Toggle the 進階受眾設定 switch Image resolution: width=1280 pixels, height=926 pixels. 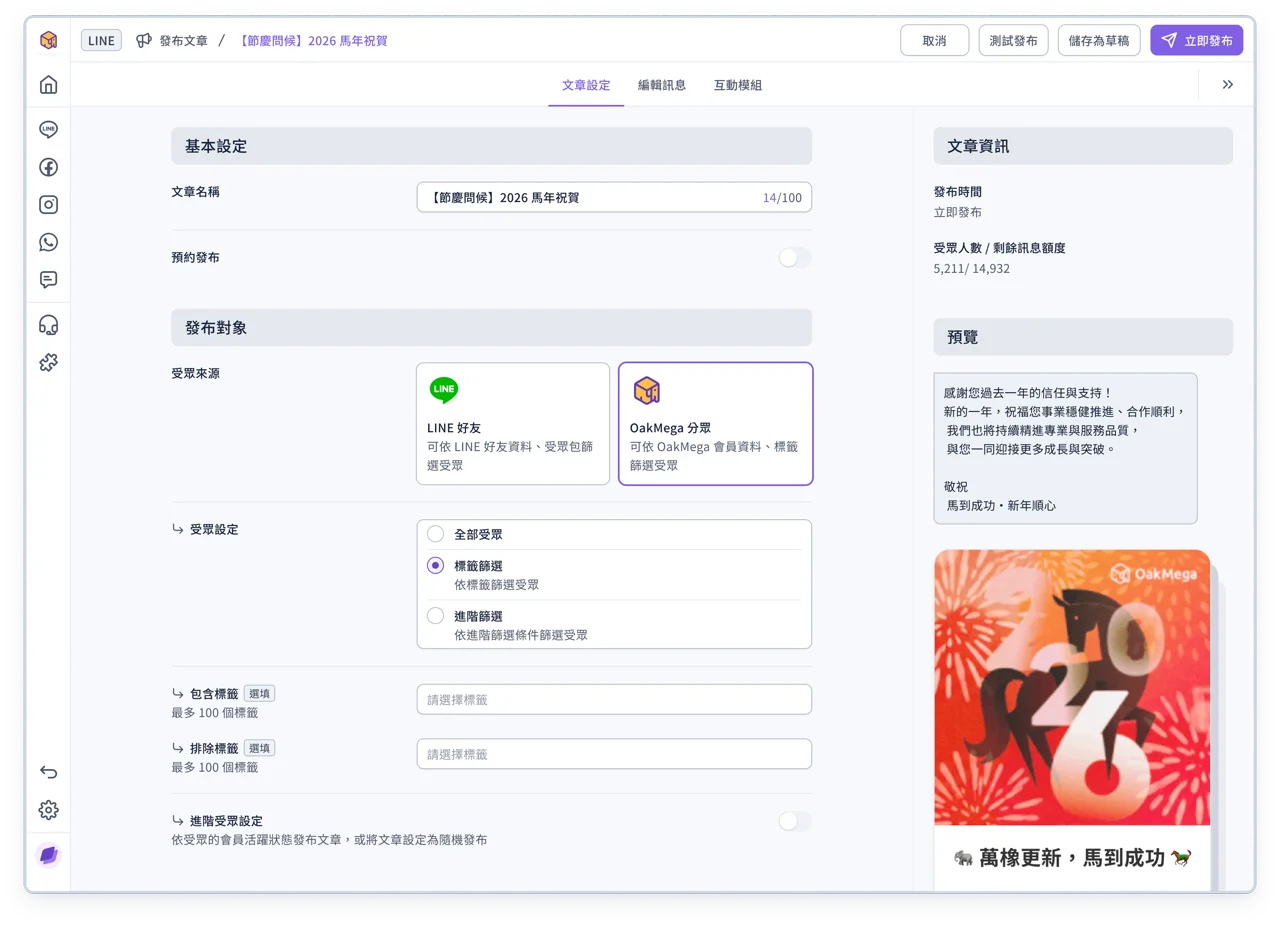pos(795,821)
